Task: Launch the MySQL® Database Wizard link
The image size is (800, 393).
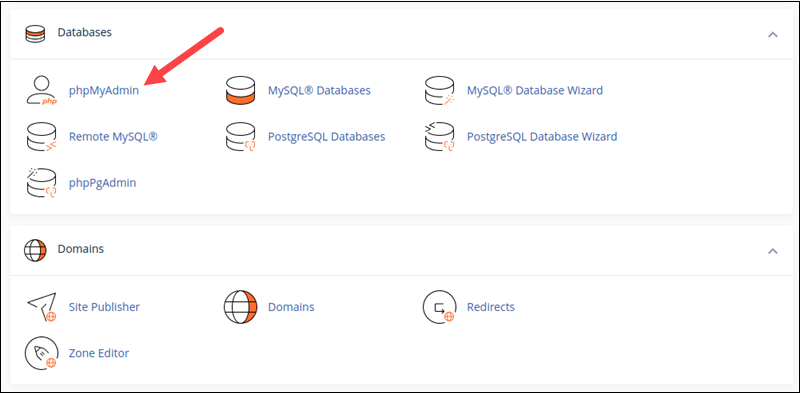Action: (x=535, y=91)
